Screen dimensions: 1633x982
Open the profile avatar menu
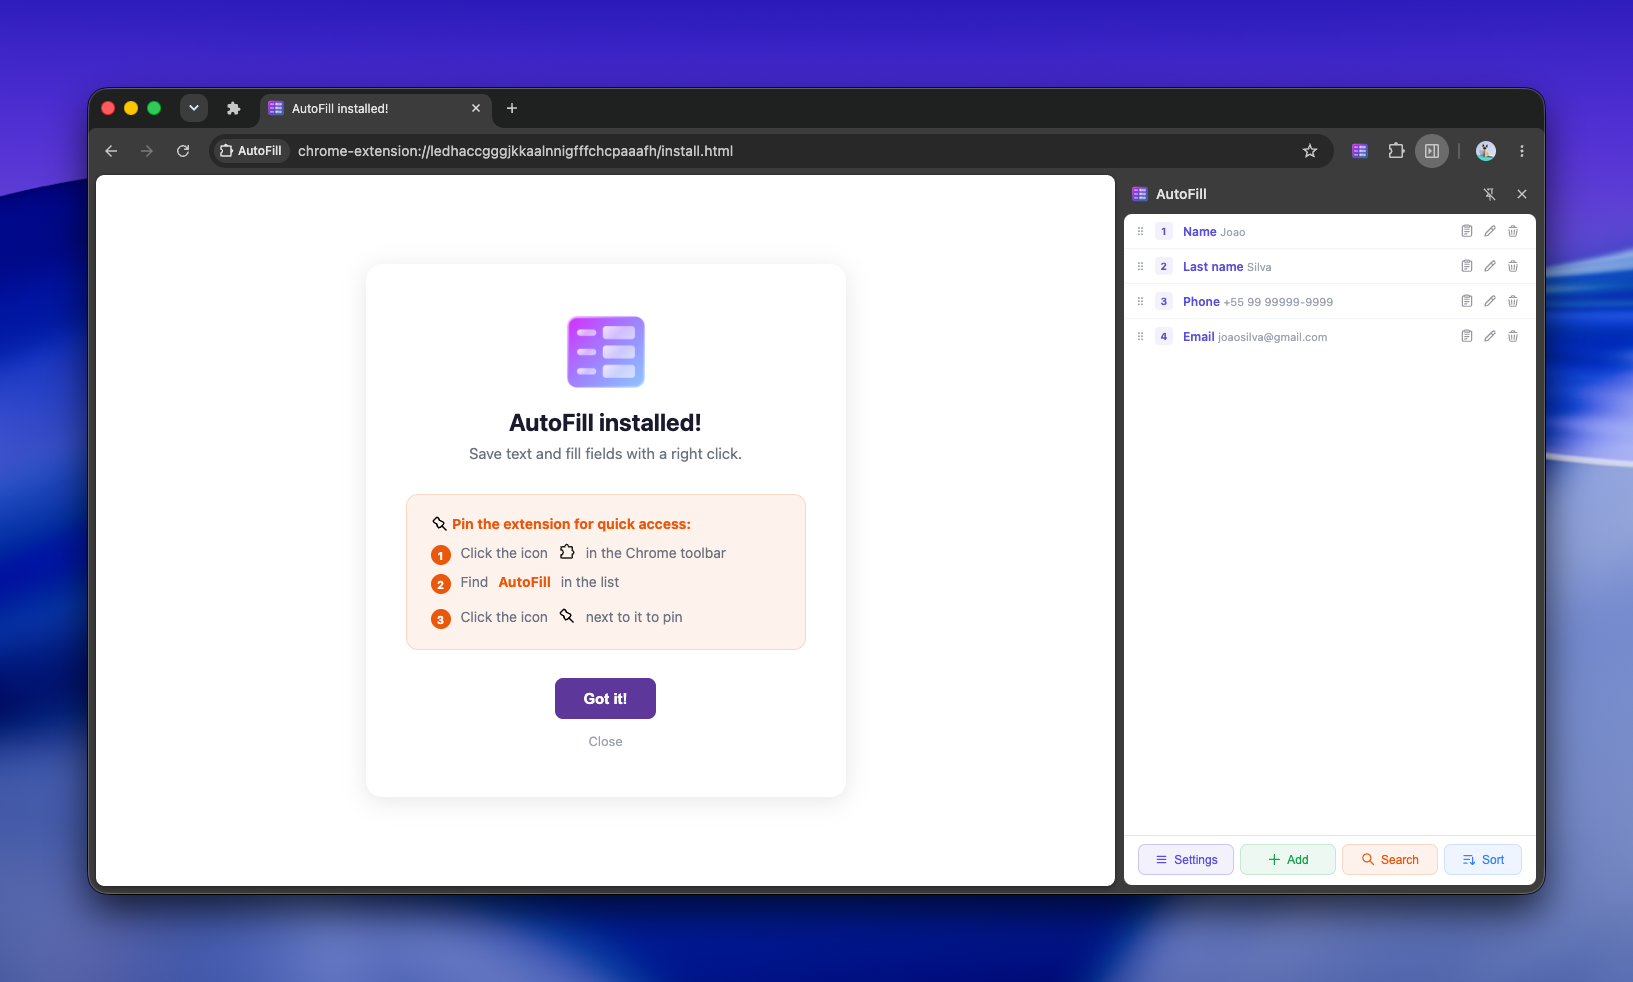(1486, 151)
